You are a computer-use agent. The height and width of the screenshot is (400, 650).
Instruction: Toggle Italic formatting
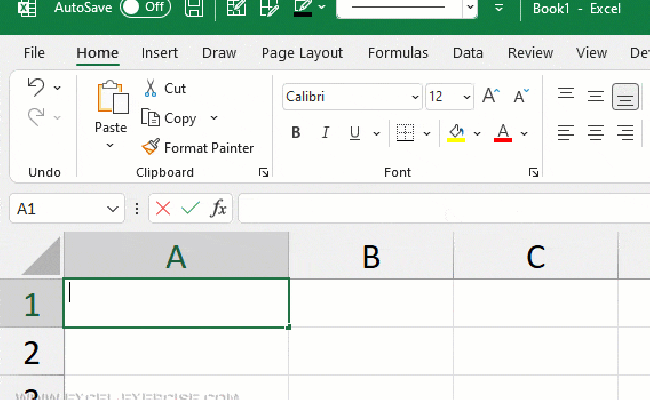tap(326, 133)
